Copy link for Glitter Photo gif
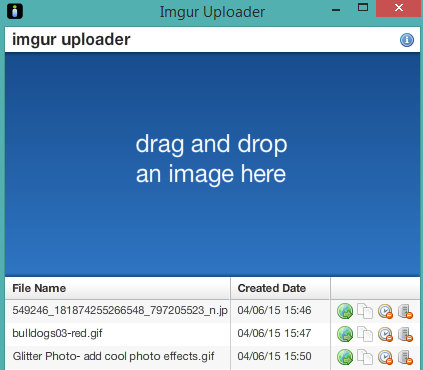This screenshot has height=370, width=423. [x=365, y=357]
